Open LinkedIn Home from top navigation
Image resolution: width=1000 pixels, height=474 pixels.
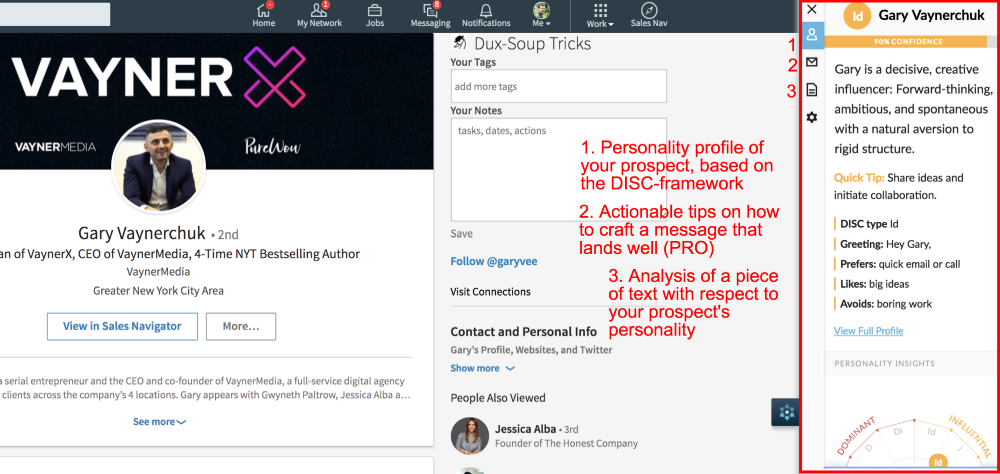(263, 15)
